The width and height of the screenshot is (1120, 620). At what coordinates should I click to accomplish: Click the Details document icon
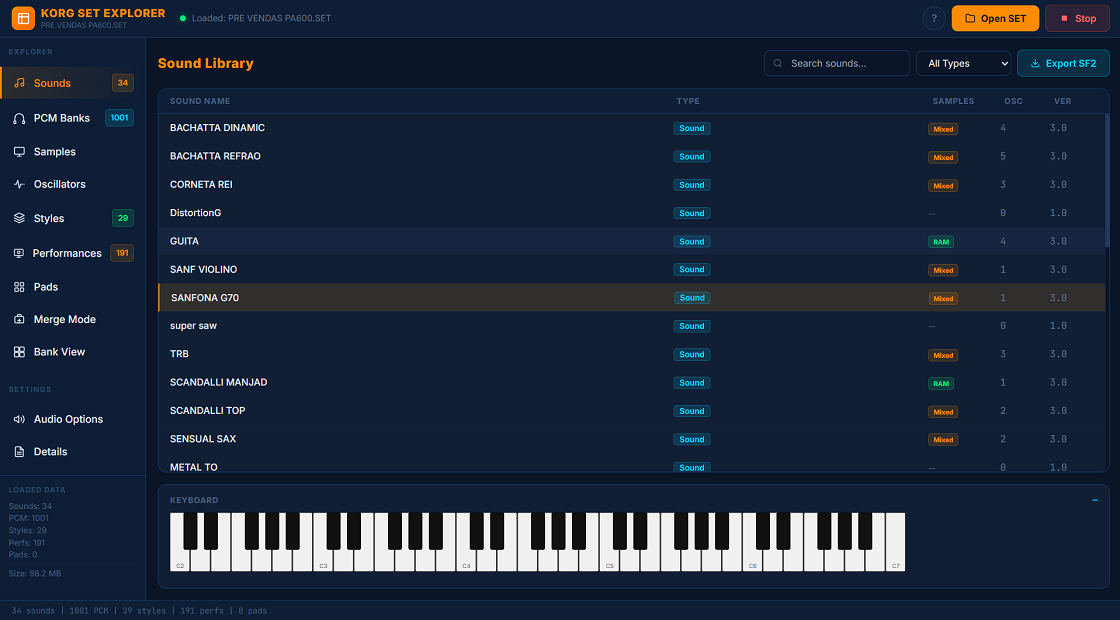pos(19,451)
